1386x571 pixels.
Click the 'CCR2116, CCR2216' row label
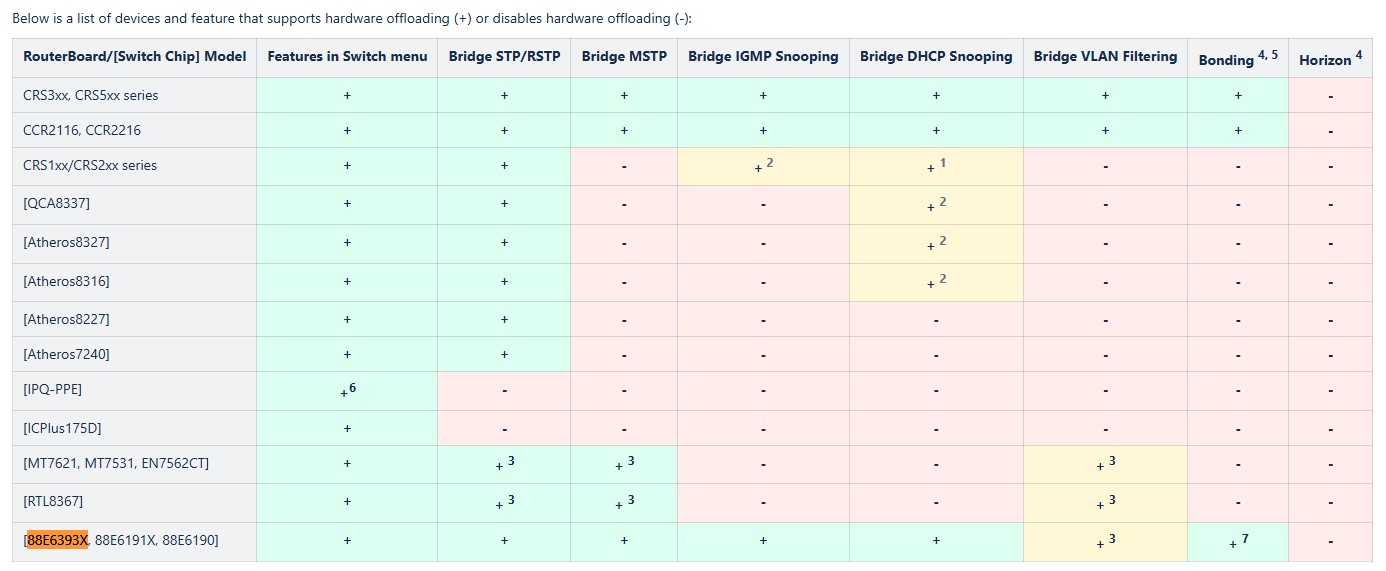pos(82,131)
